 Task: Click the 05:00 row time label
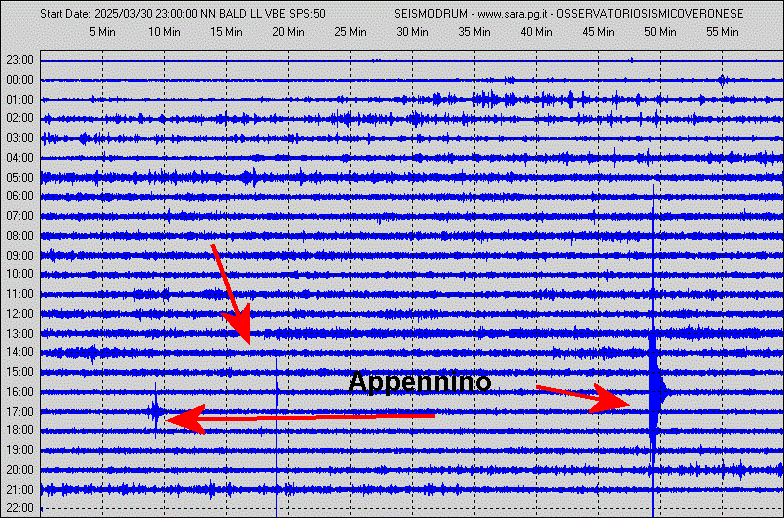coord(20,178)
